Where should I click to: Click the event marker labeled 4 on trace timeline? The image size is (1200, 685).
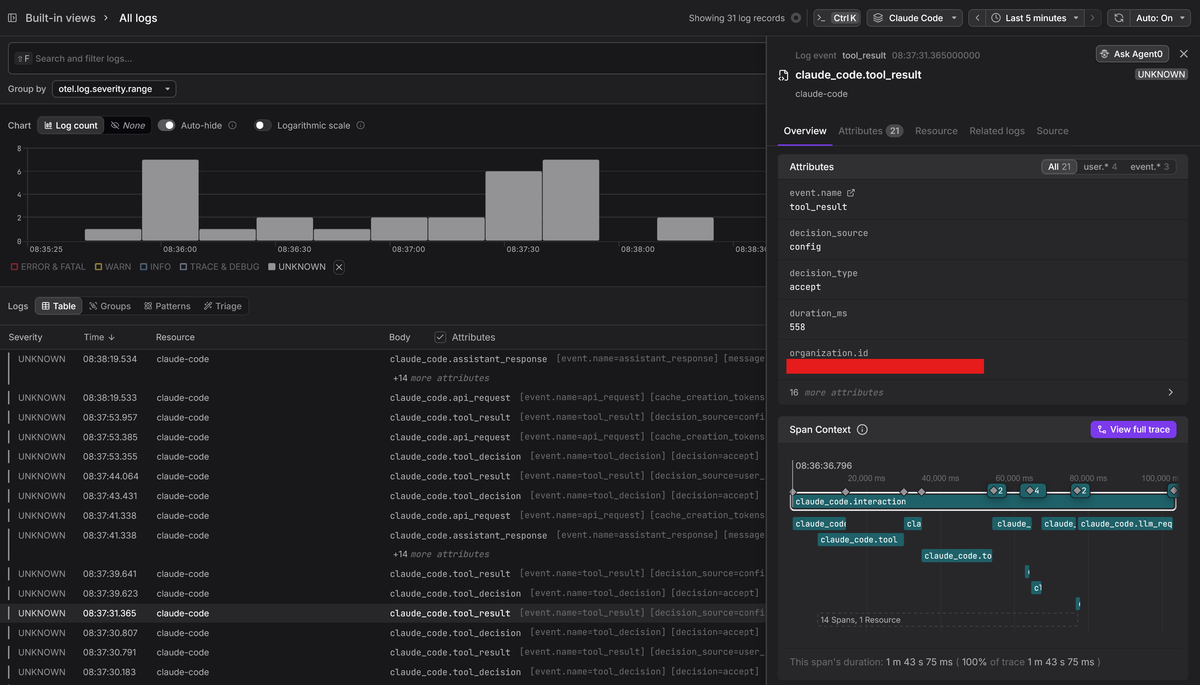click(1033, 491)
